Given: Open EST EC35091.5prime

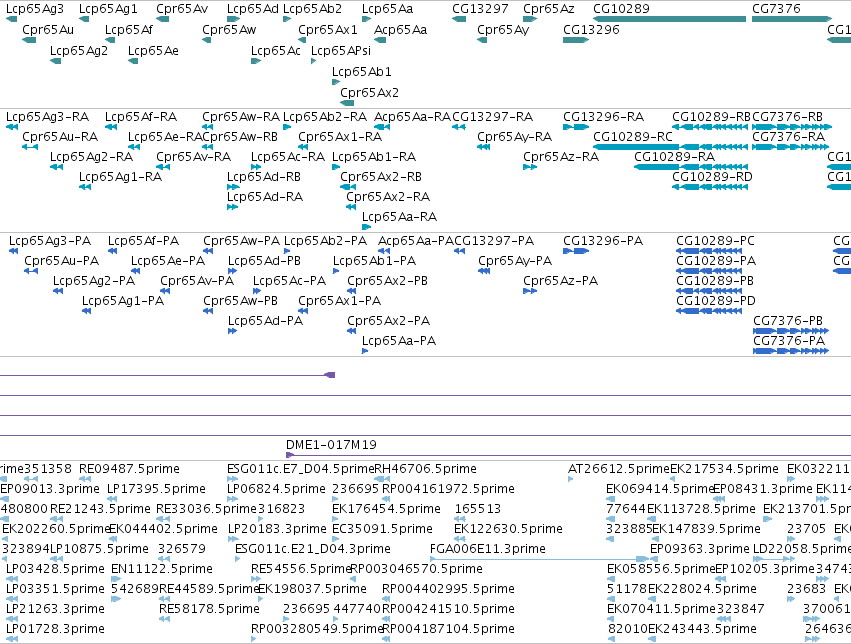Looking at the screenshot, I should (x=383, y=529).
